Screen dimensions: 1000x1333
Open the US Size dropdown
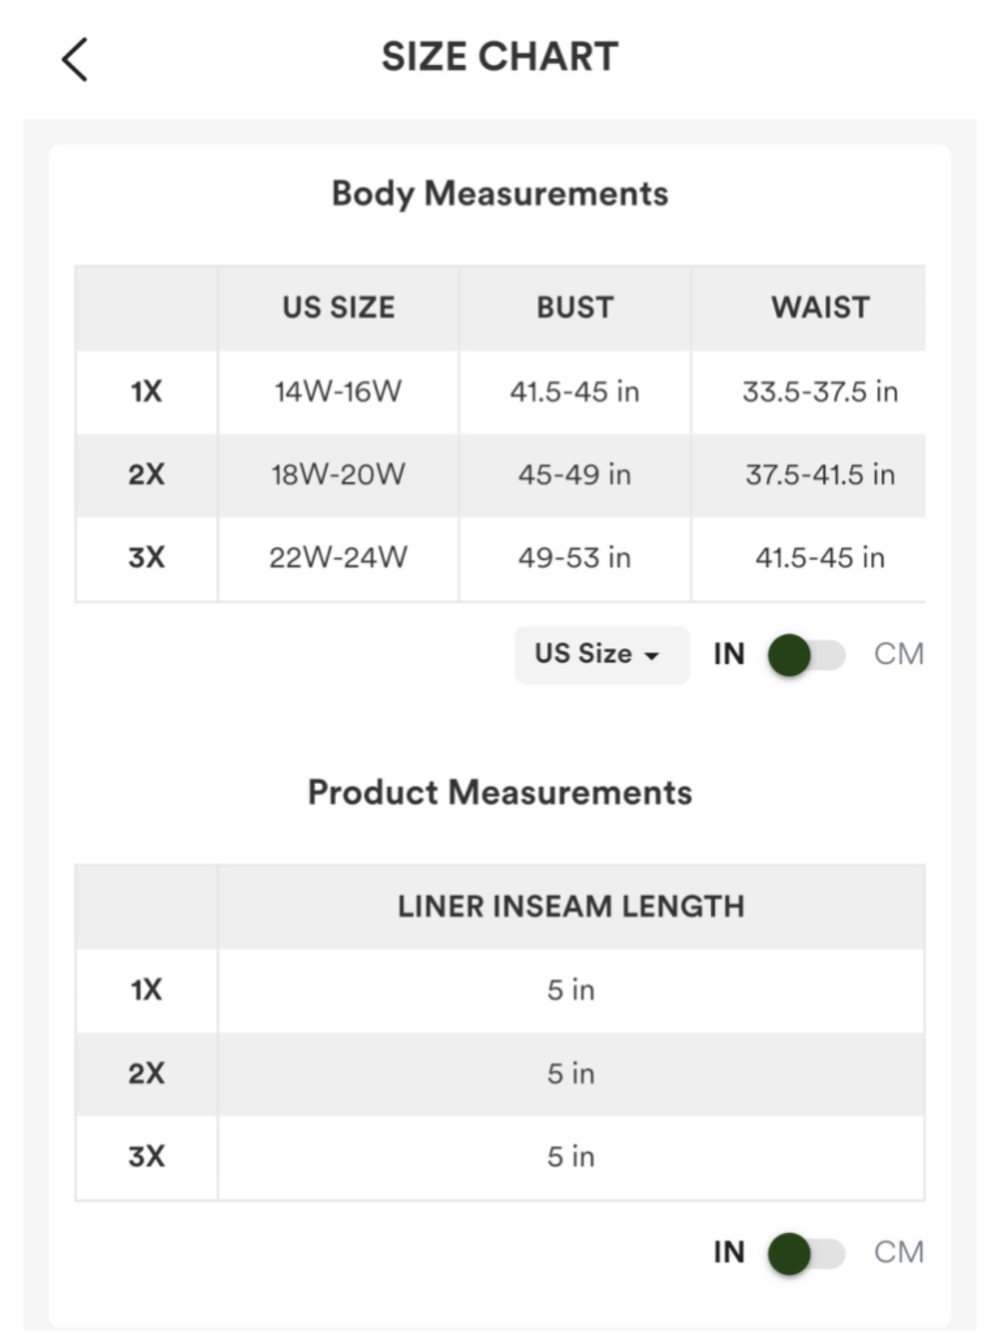[602, 655]
